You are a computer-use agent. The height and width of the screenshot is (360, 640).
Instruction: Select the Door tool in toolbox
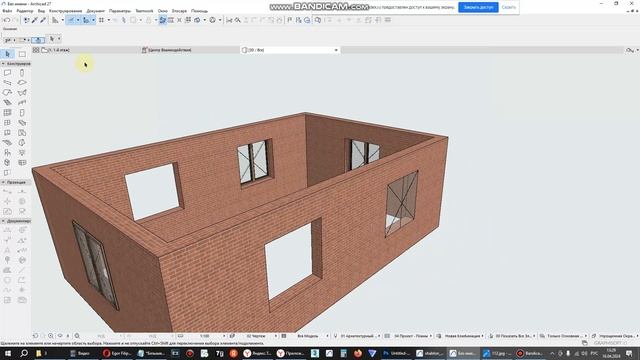pos(22,113)
